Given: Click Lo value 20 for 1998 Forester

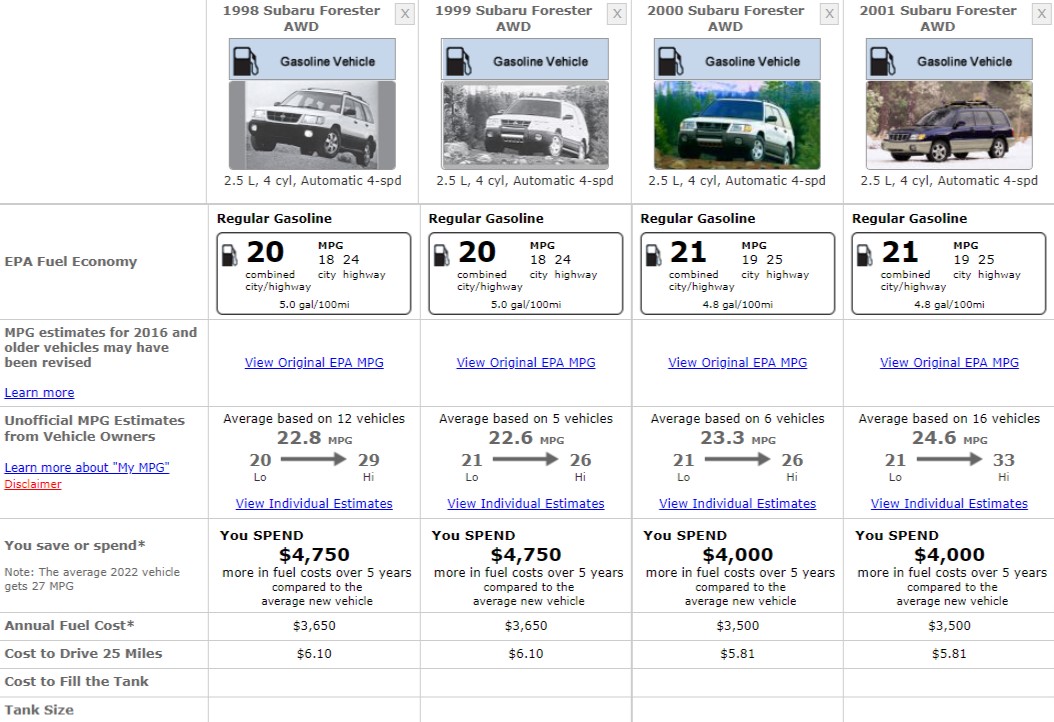Looking at the screenshot, I should click(x=260, y=460).
